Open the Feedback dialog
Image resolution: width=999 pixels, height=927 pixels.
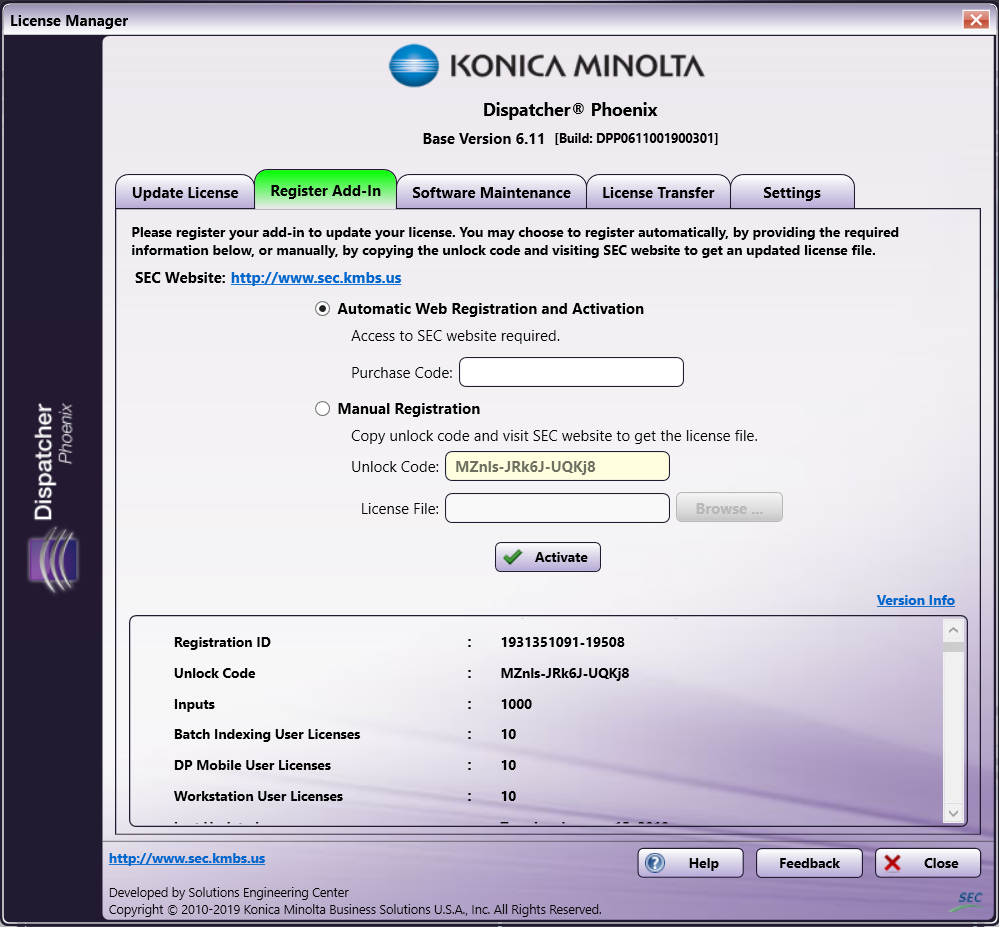[x=809, y=863]
